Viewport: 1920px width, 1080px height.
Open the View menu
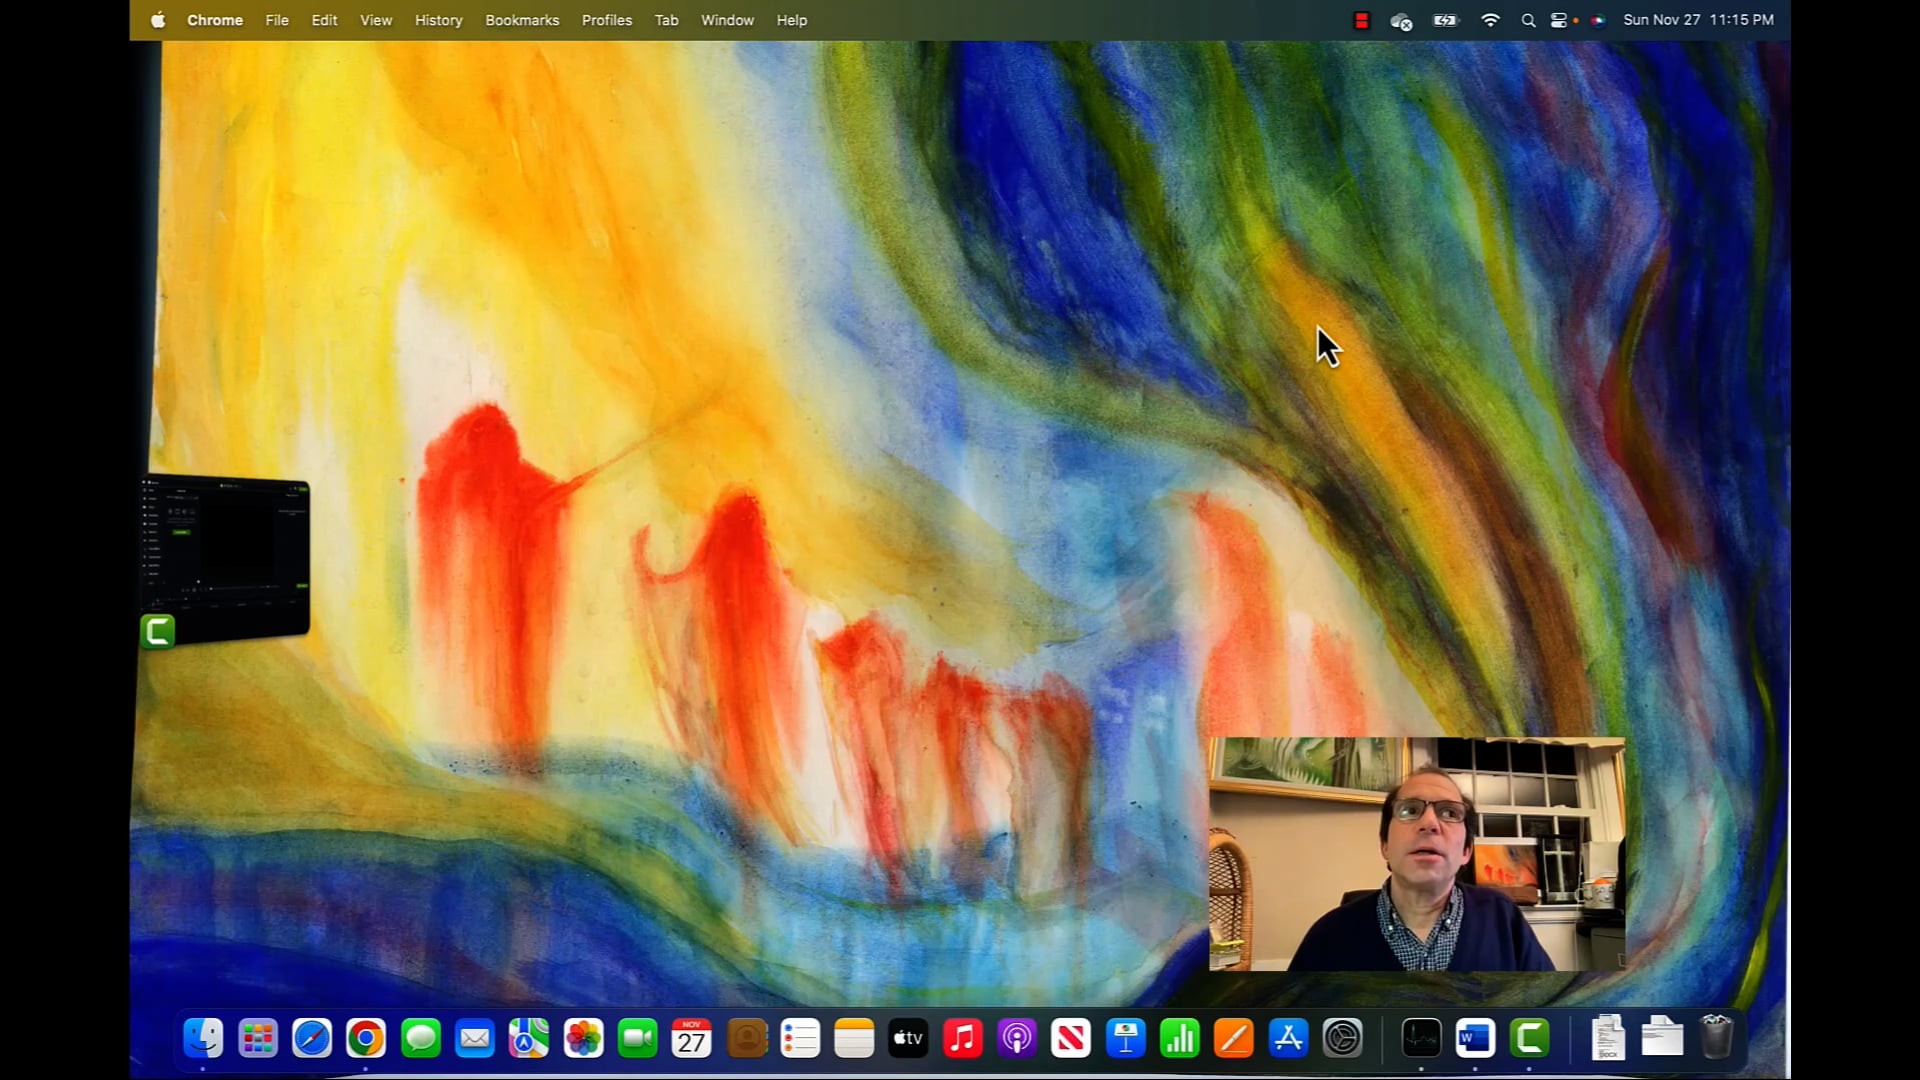tap(376, 20)
